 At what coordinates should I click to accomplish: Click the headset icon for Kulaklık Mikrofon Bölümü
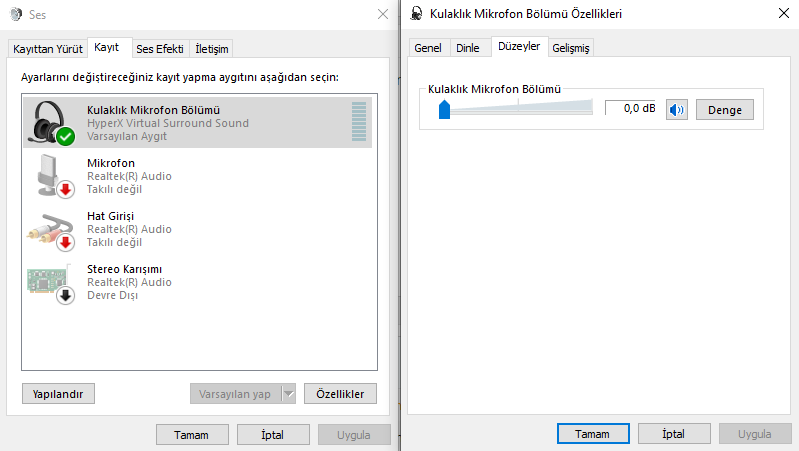(x=52, y=122)
